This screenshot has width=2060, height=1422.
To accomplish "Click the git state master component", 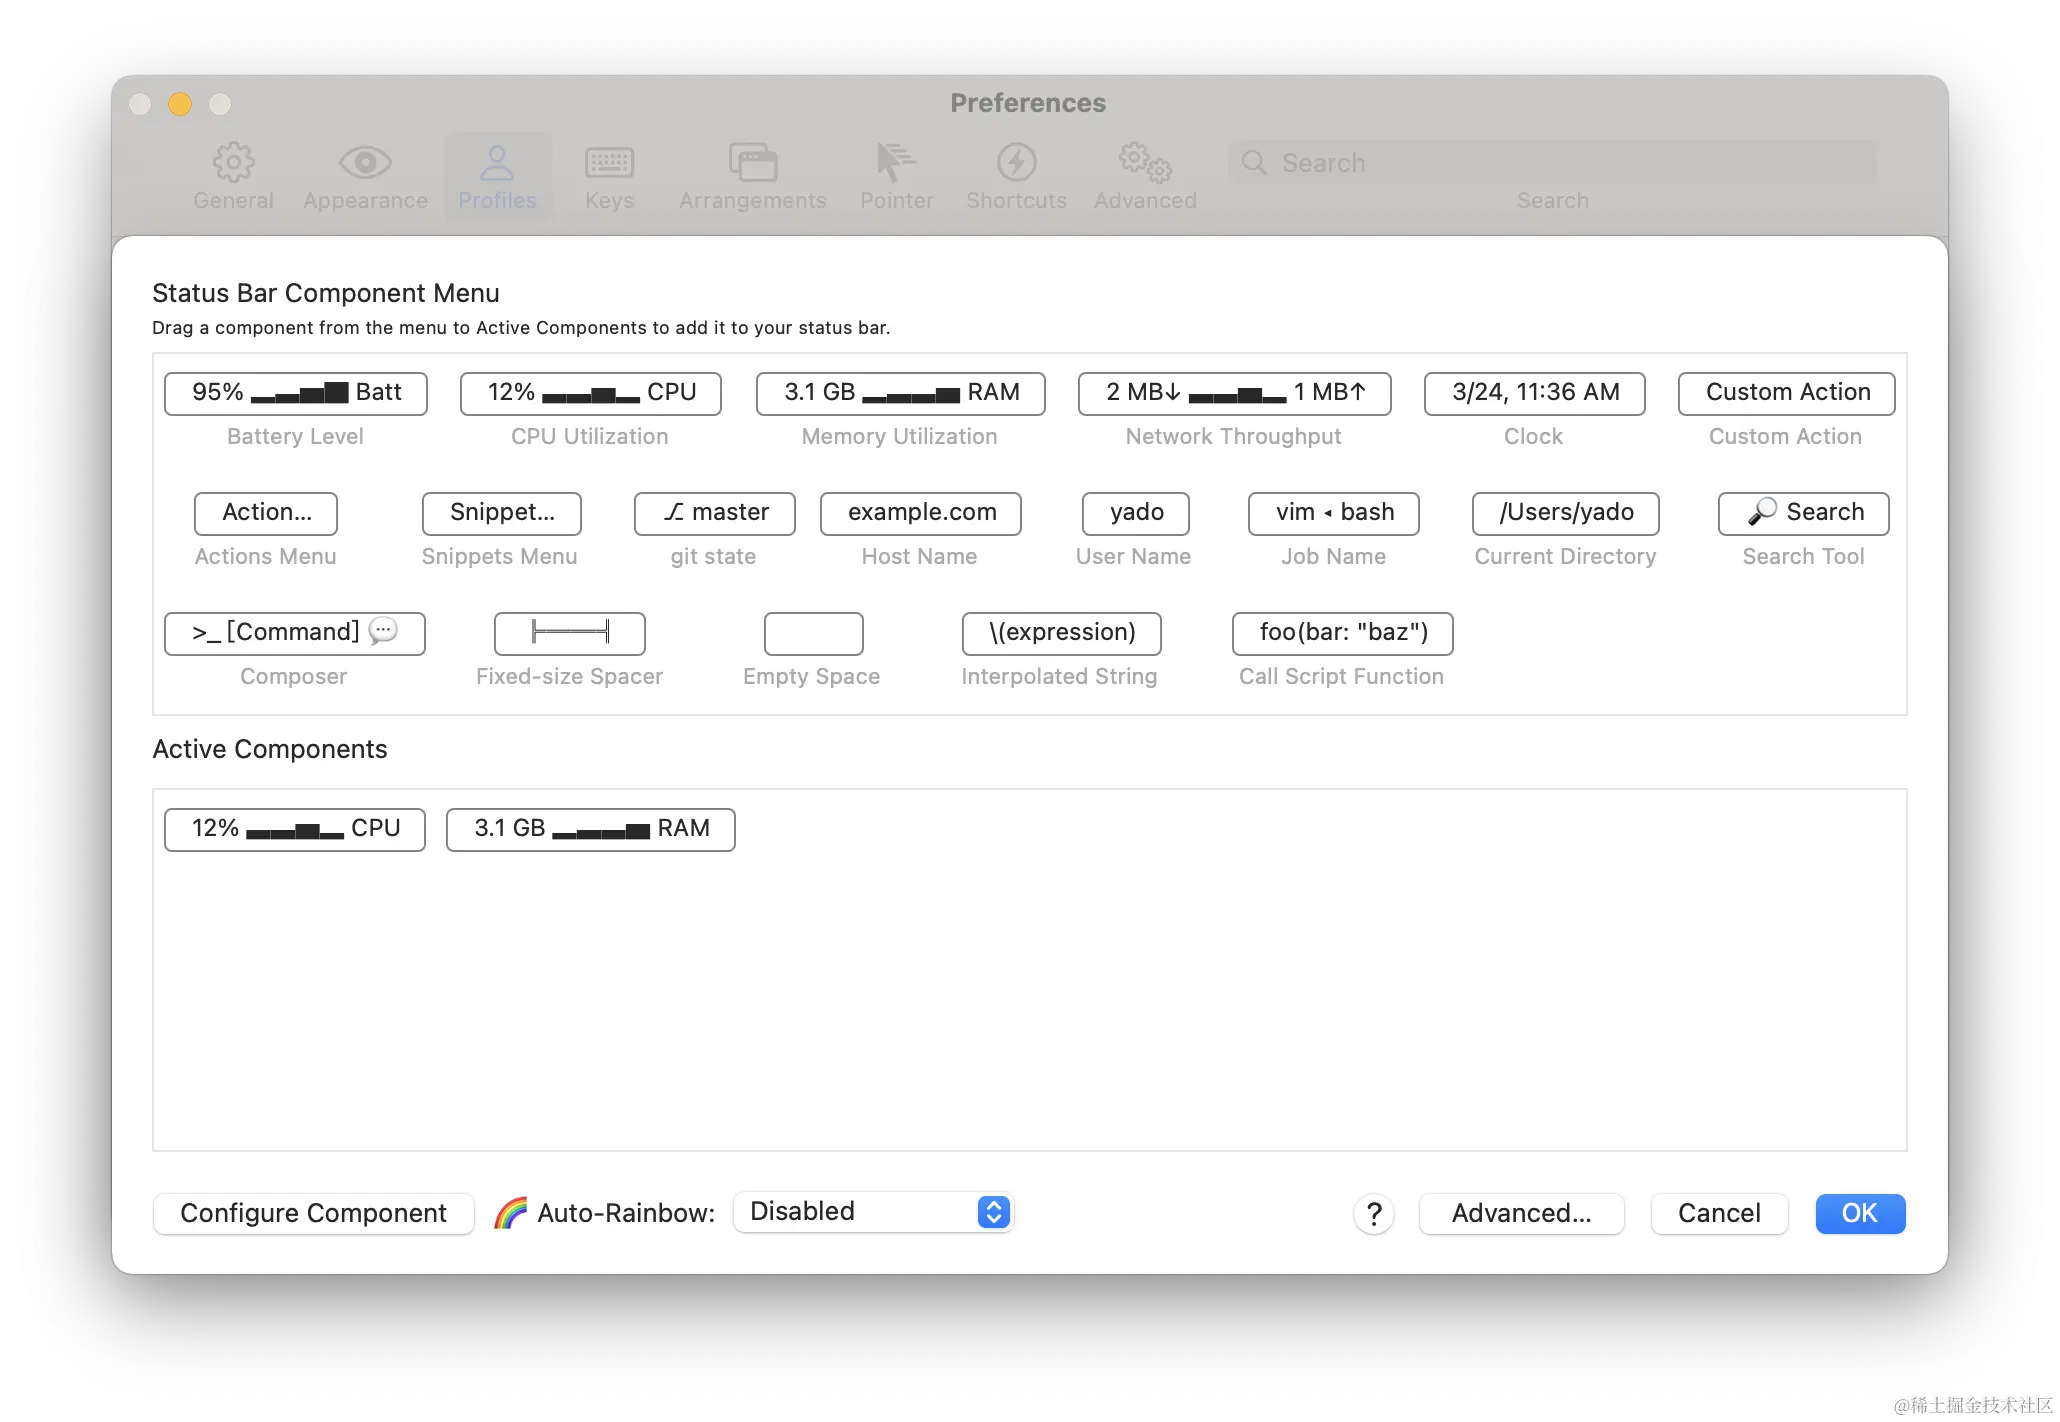I will (x=714, y=513).
